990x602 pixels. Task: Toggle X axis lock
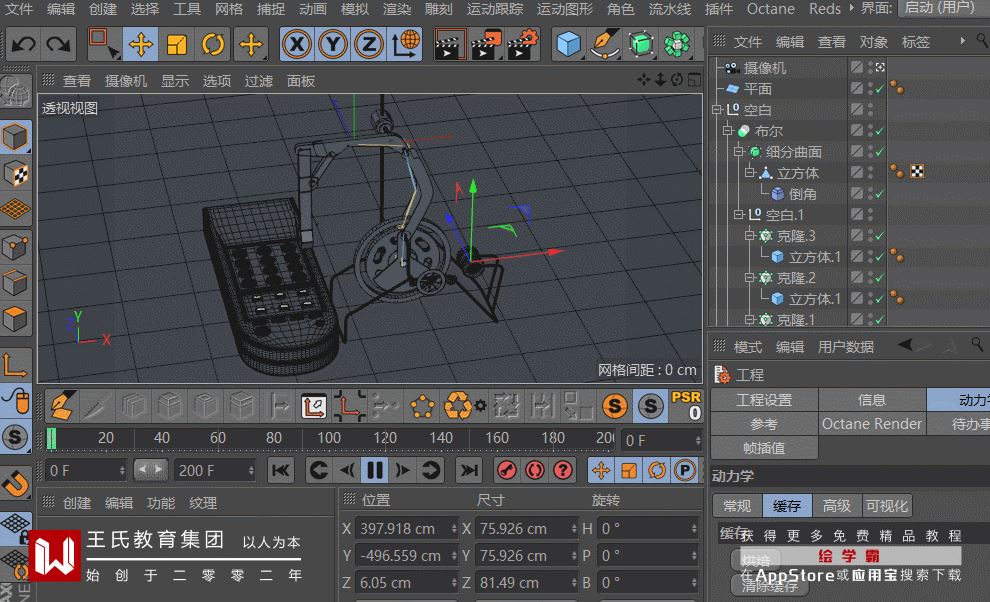tap(295, 44)
